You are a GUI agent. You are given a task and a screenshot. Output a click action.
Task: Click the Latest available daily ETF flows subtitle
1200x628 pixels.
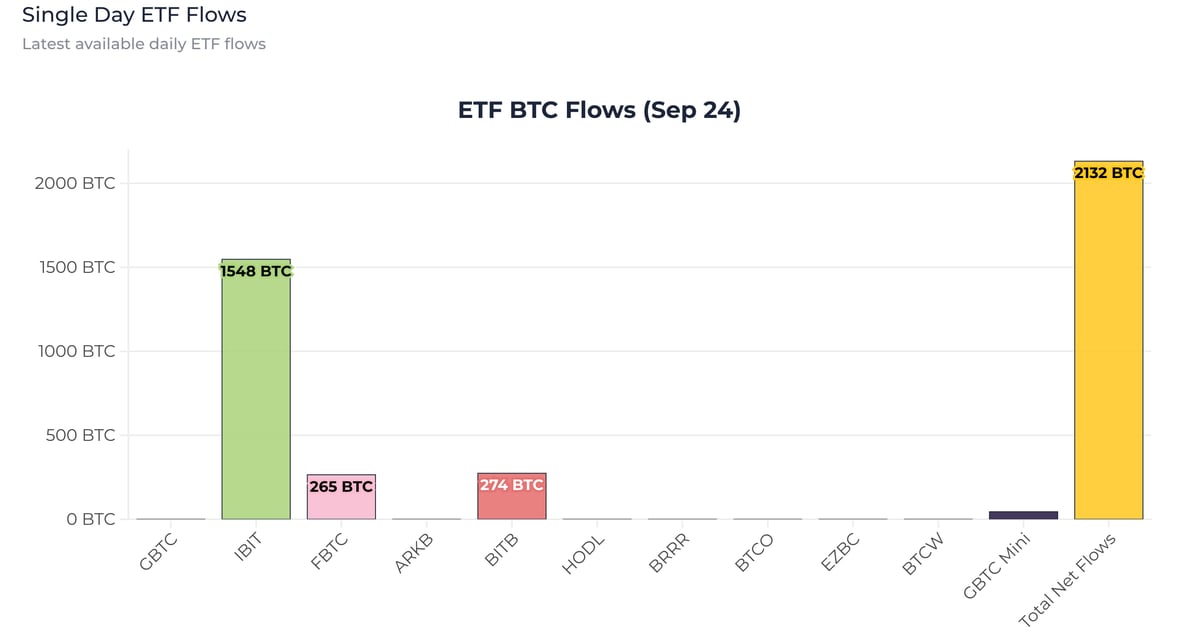tap(144, 44)
